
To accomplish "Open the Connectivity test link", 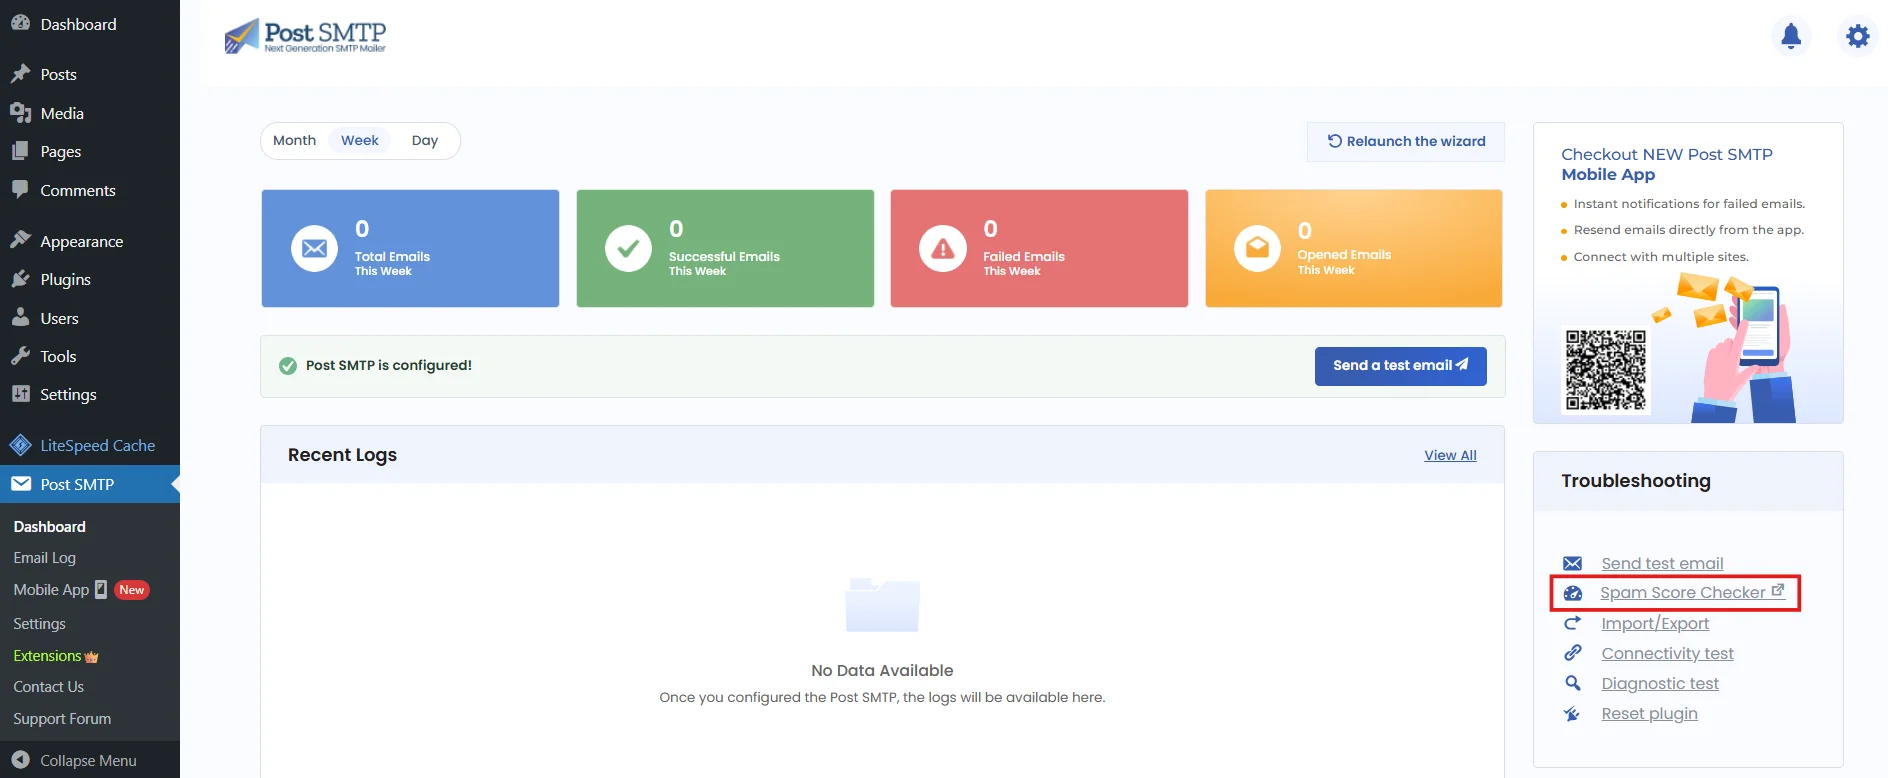I will click(x=1667, y=653).
